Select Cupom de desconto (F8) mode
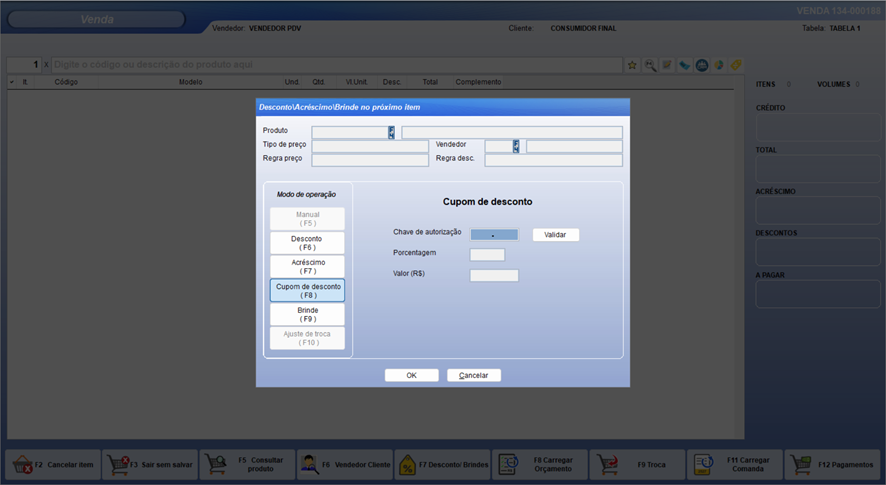The image size is (886, 485). [x=307, y=291]
